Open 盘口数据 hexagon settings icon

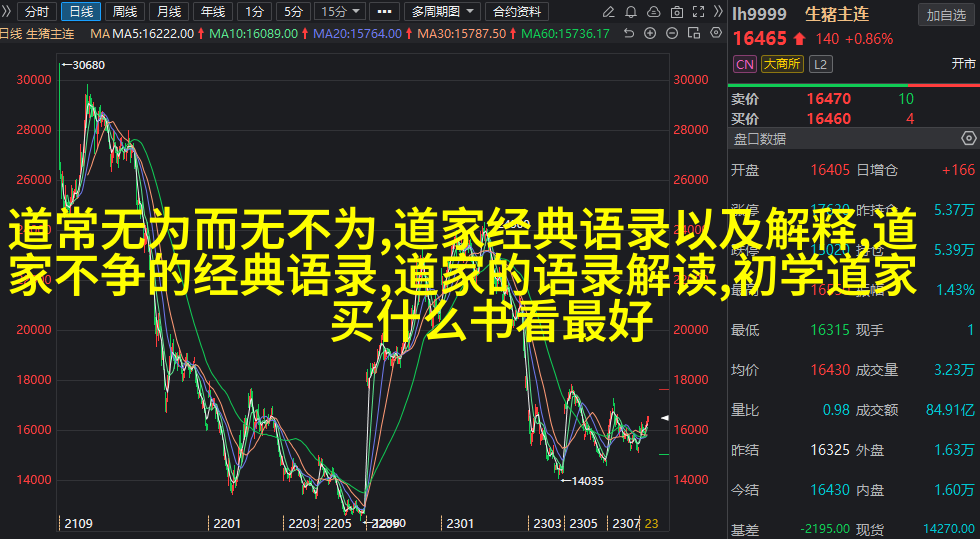967,139
